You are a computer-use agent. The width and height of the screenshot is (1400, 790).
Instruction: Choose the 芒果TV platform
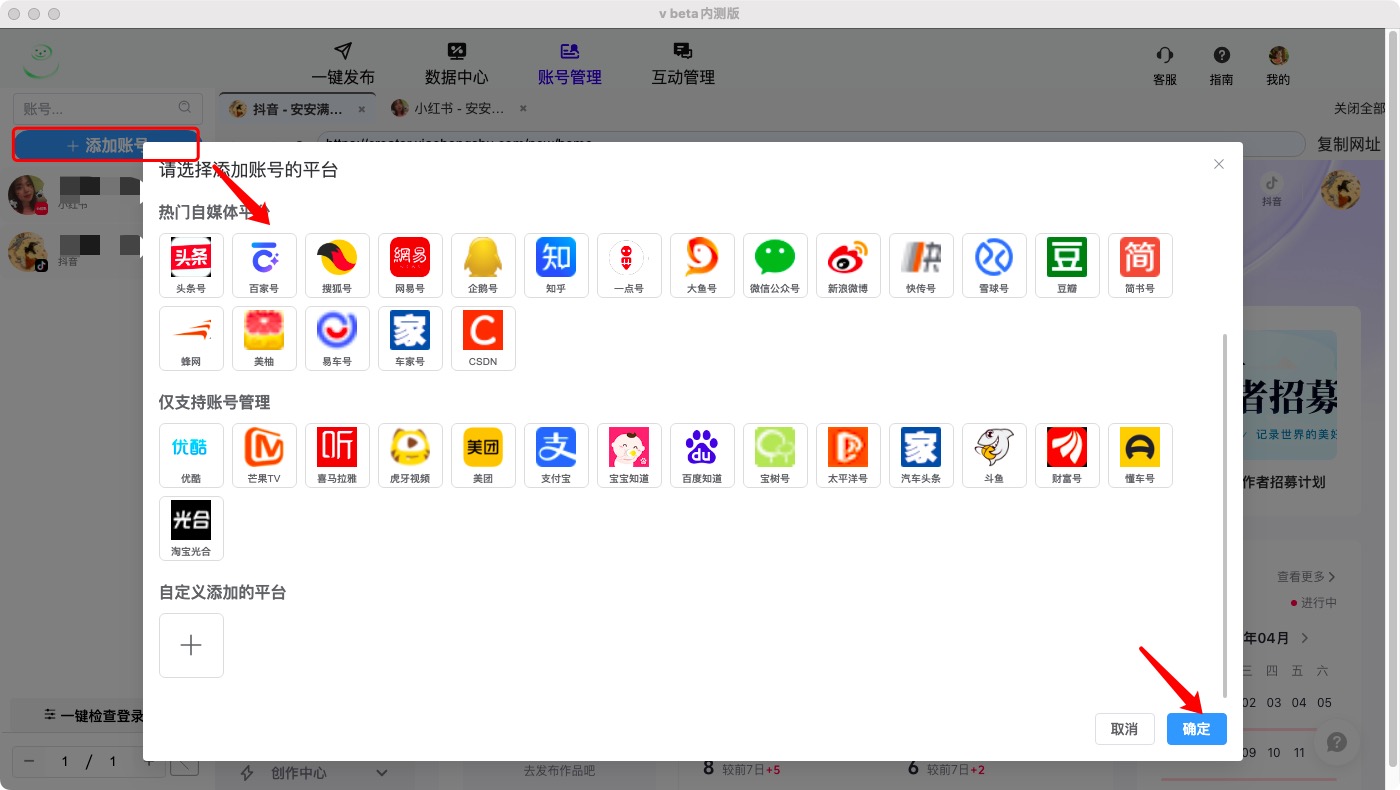click(264, 455)
